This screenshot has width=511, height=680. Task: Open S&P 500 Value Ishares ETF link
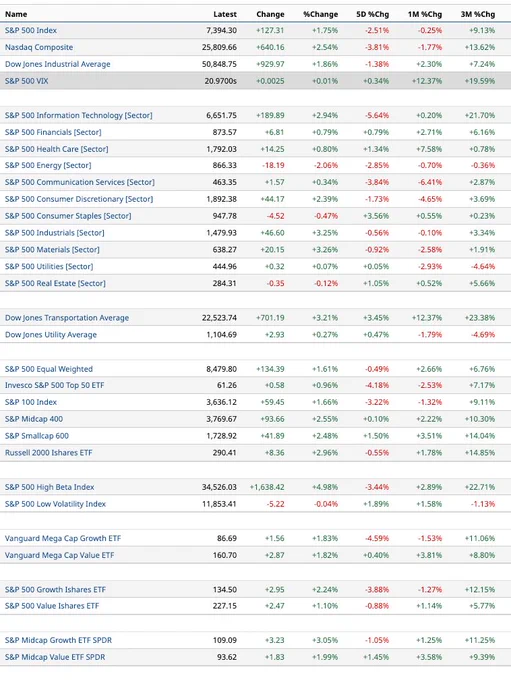52,606
